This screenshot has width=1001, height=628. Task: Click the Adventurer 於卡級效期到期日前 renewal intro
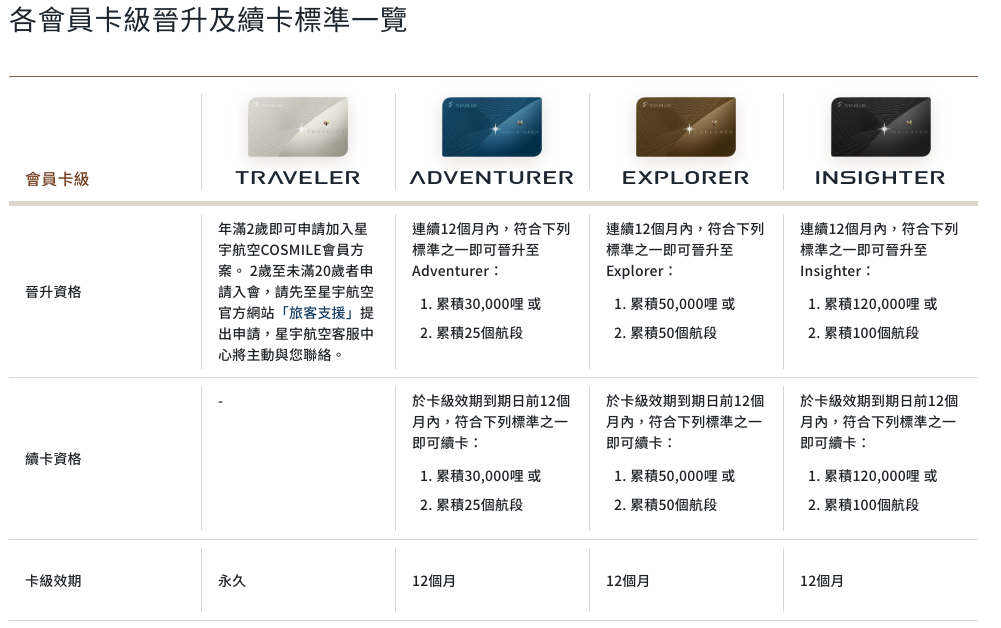coord(491,422)
